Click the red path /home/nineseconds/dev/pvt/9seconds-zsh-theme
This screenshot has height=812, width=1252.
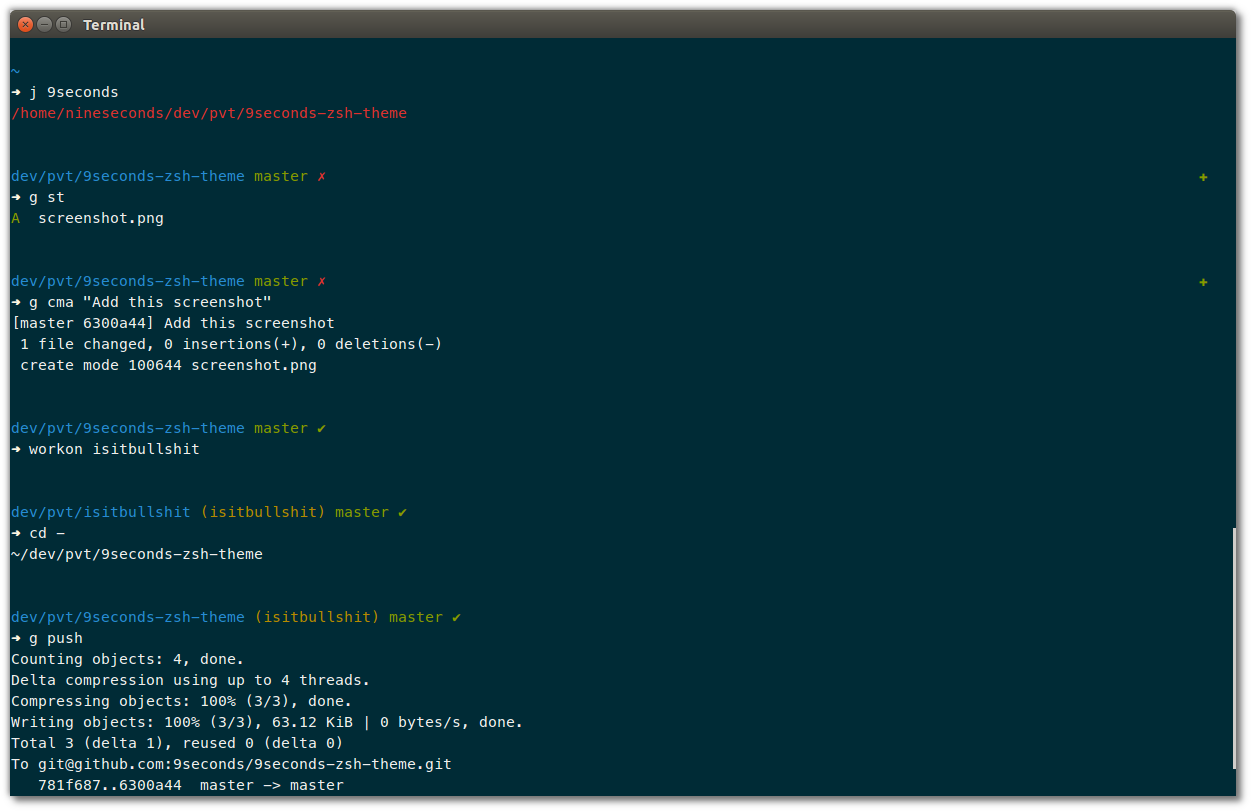point(209,113)
